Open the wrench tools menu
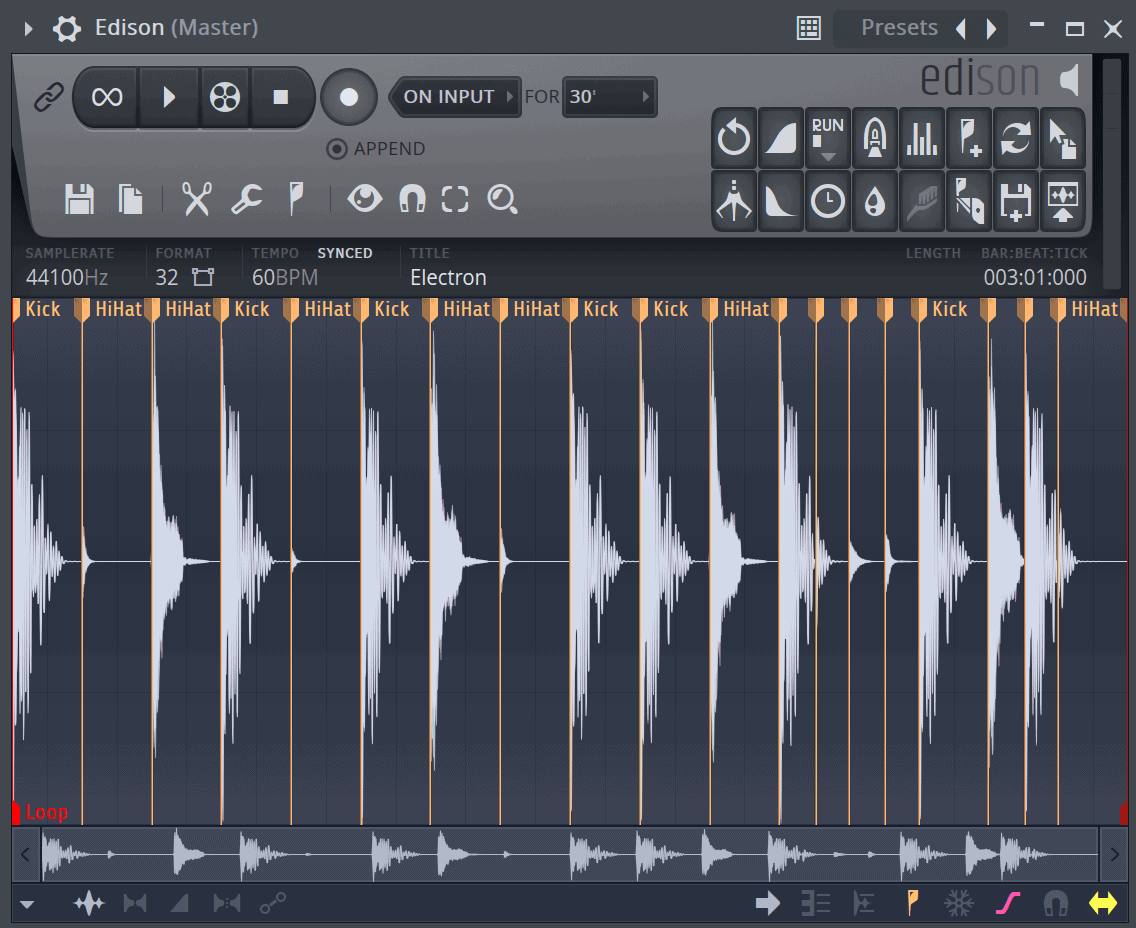1136x928 pixels. pyautogui.click(x=247, y=199)
